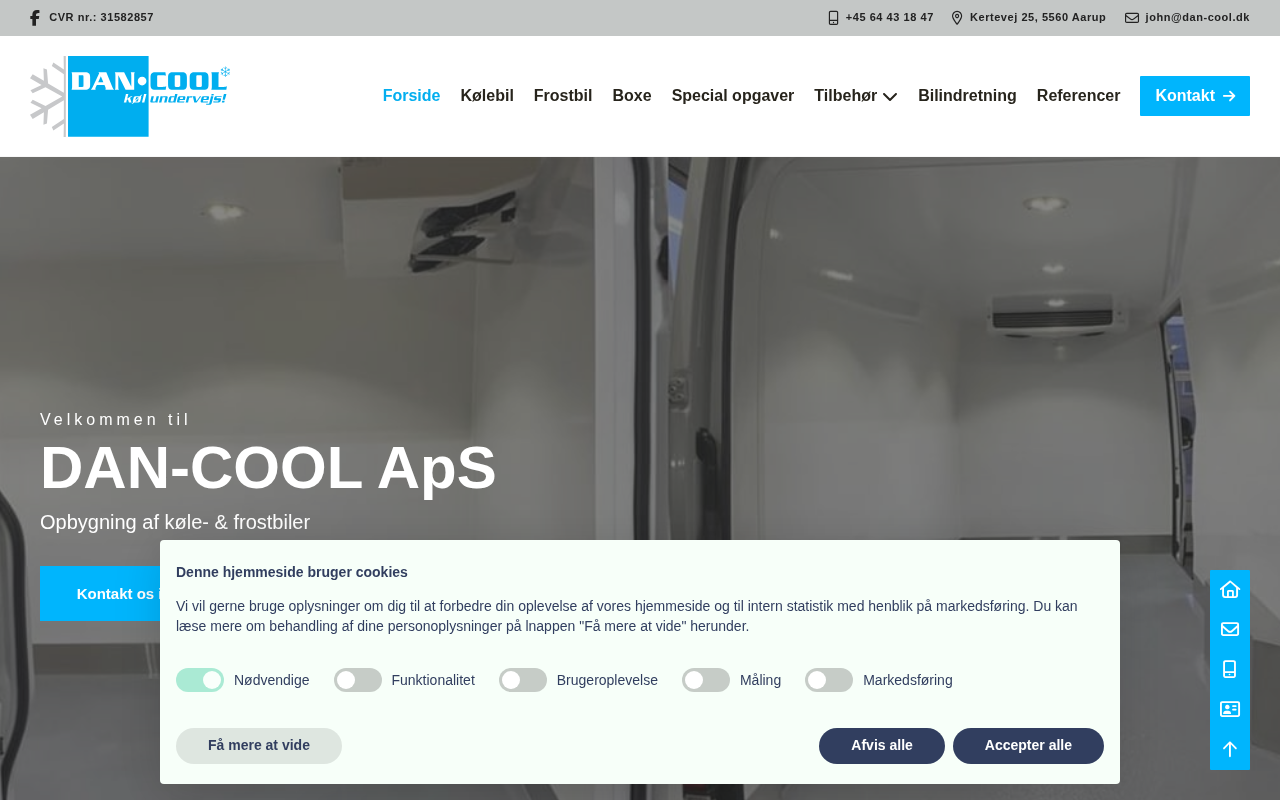Click the phone icon beside +45 64 43 18 47
The image size is (1280, 800).
tap(833, 18)
